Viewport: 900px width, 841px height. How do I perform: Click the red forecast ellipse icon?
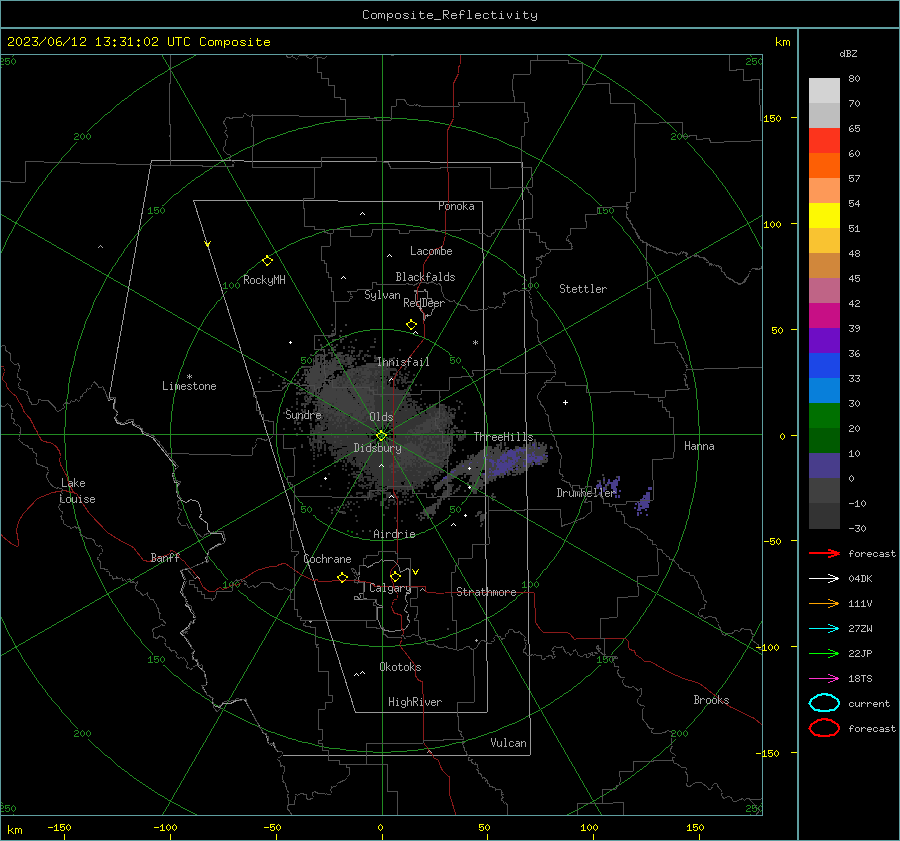point(824,727)
